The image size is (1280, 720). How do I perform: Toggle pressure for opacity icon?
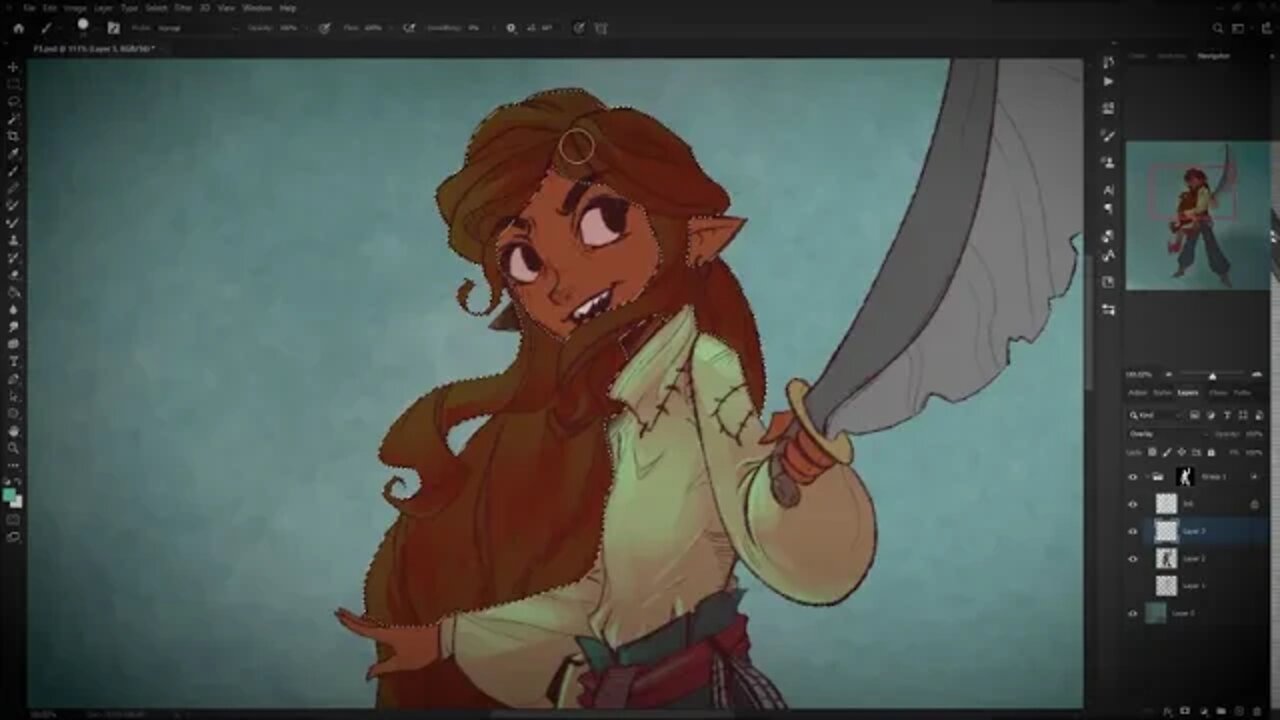[x=324, y=28]
